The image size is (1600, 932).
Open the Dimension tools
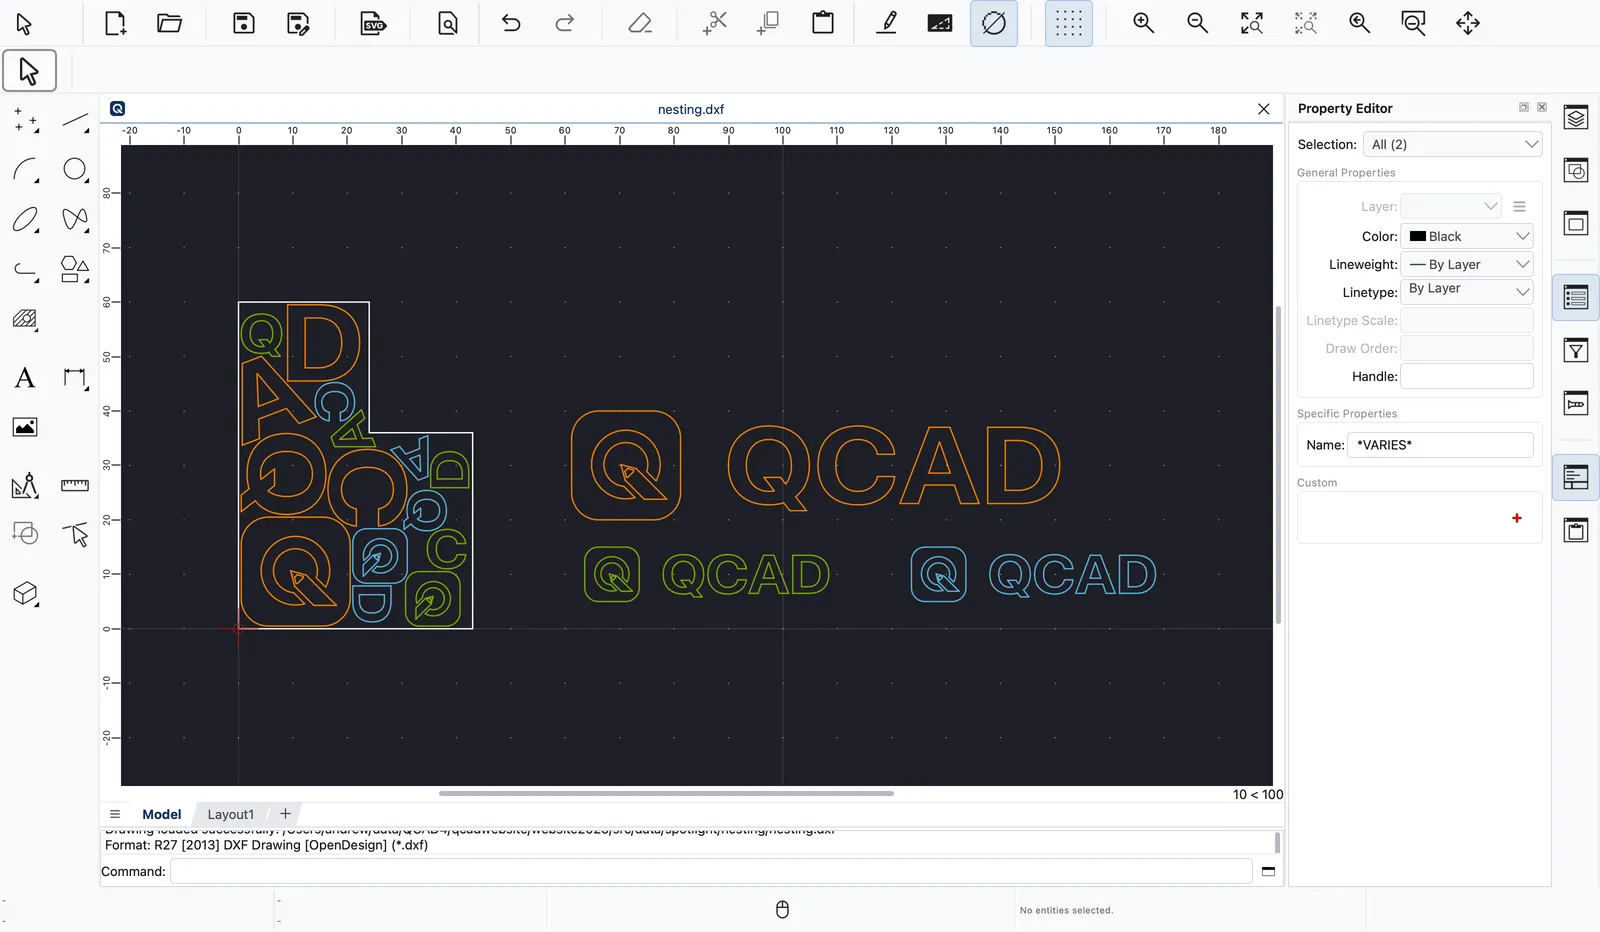point(75,378)
